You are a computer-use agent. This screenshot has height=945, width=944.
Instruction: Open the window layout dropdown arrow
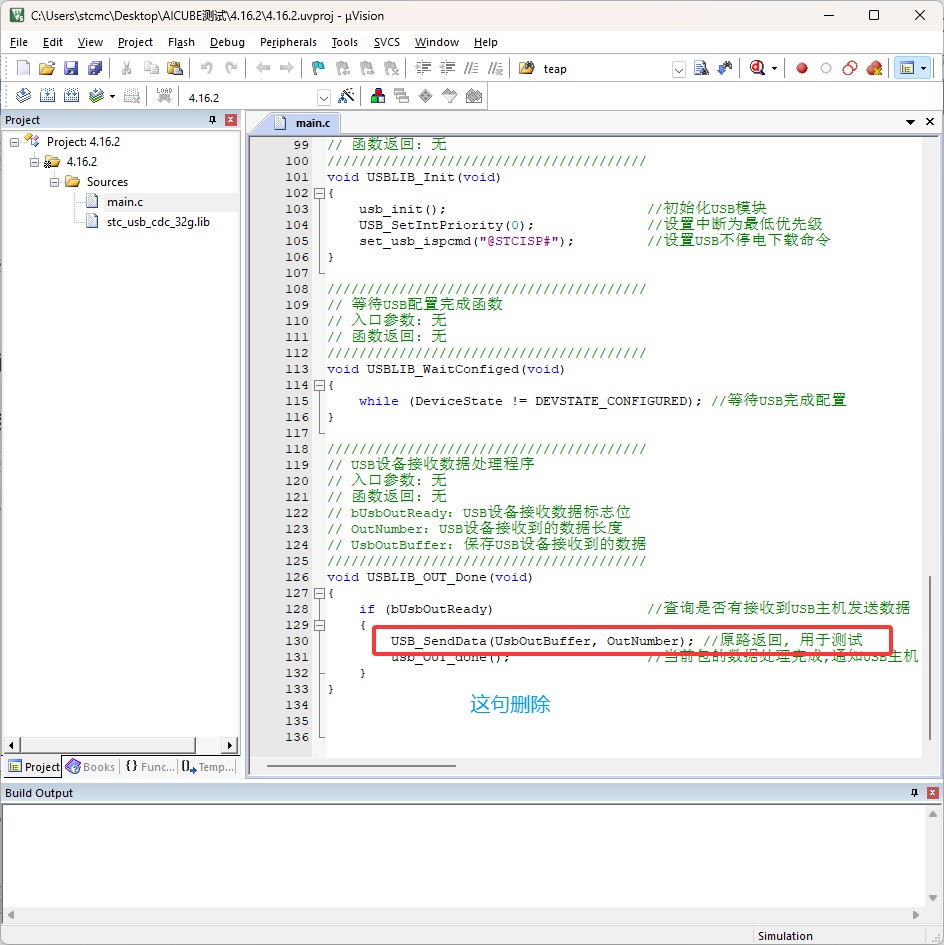pyautogui.click(x=924, y=69)
